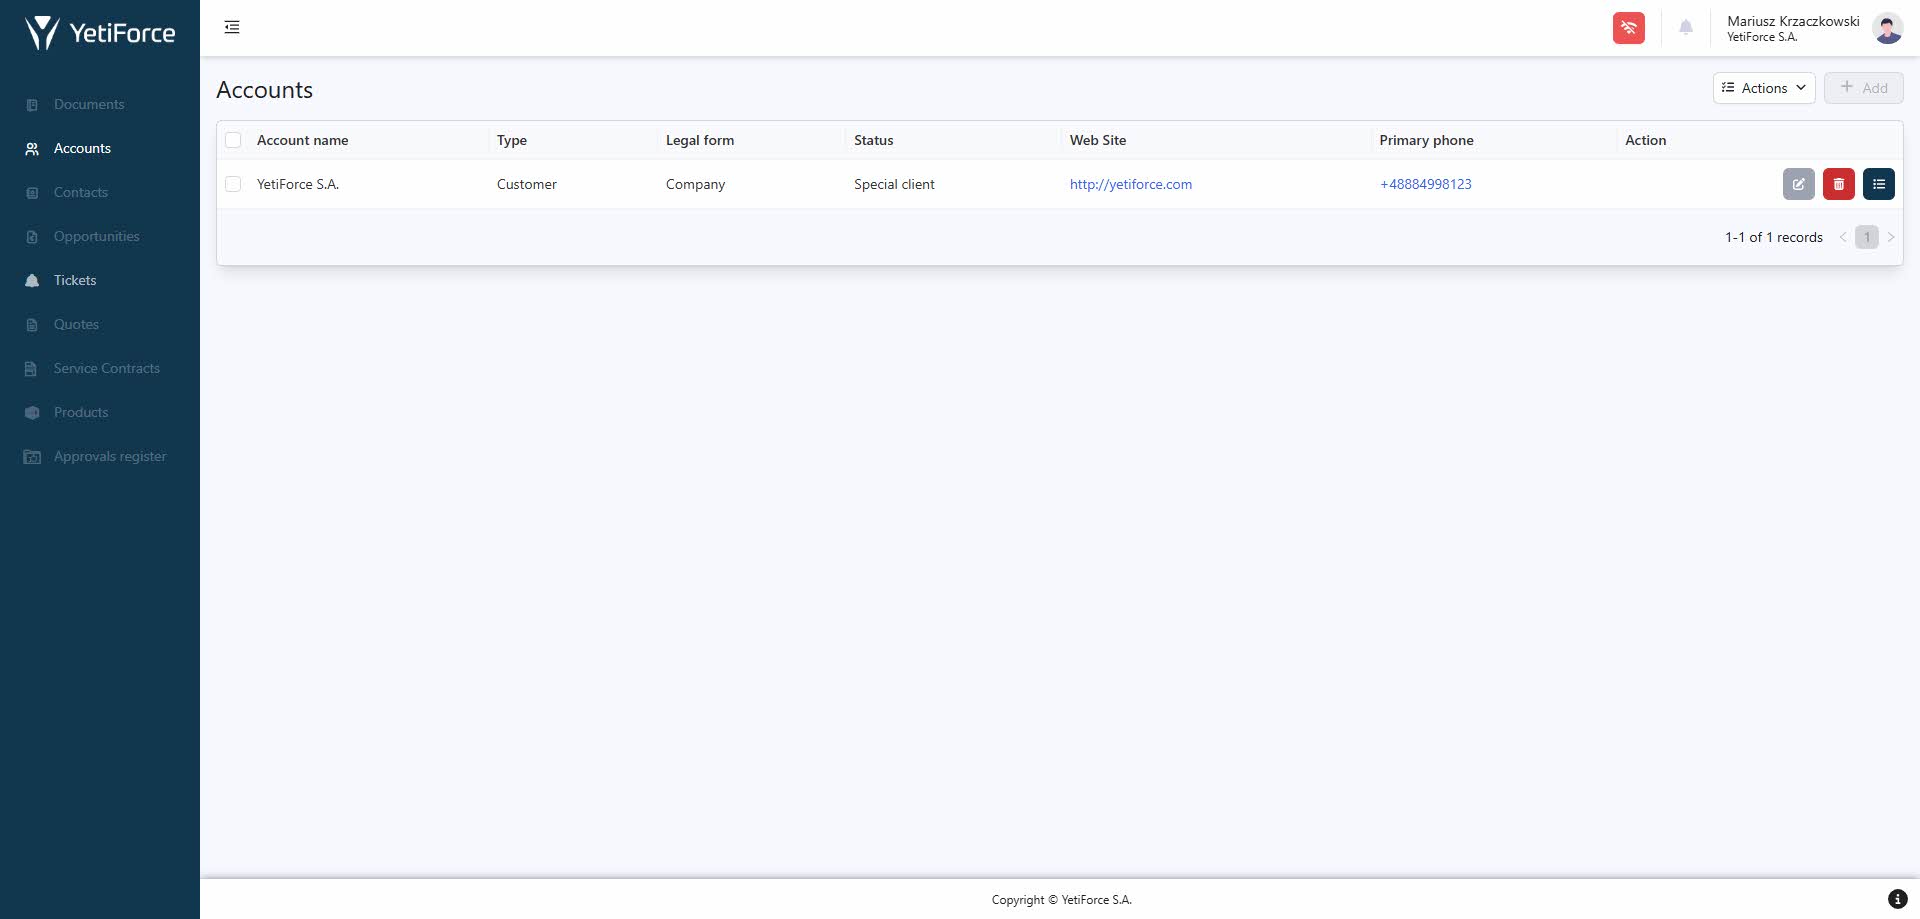Open the info icon in the footer

tap(1897, 899)
